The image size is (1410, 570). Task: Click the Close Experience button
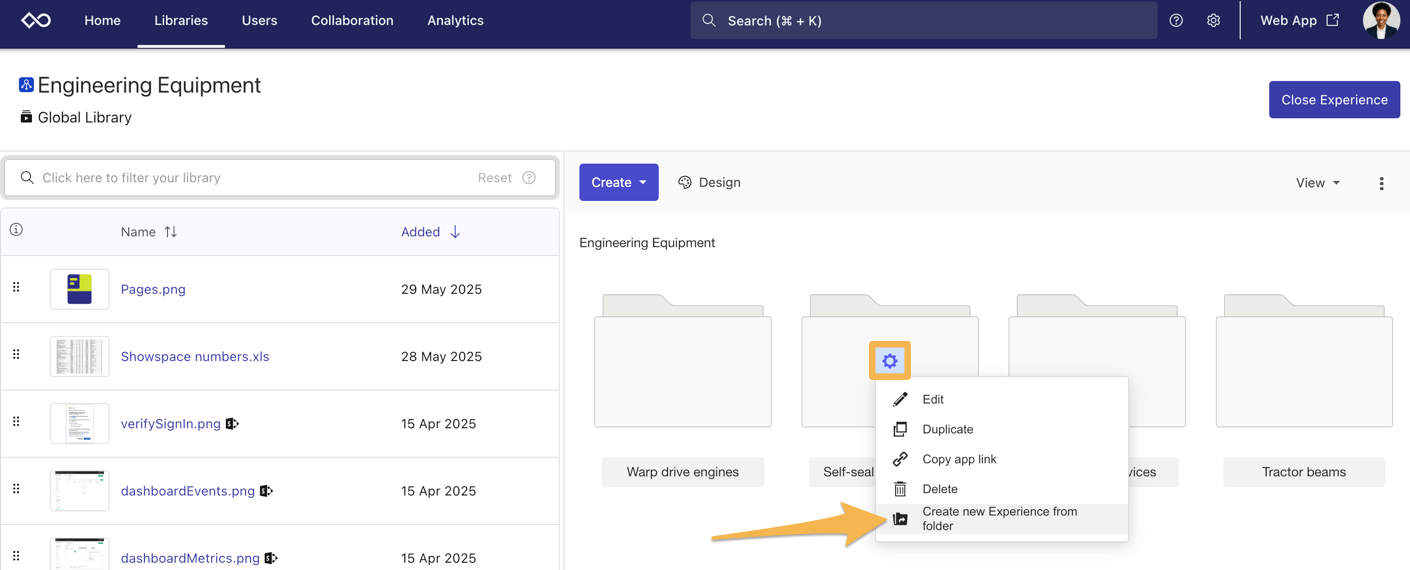pos(1334,100)
